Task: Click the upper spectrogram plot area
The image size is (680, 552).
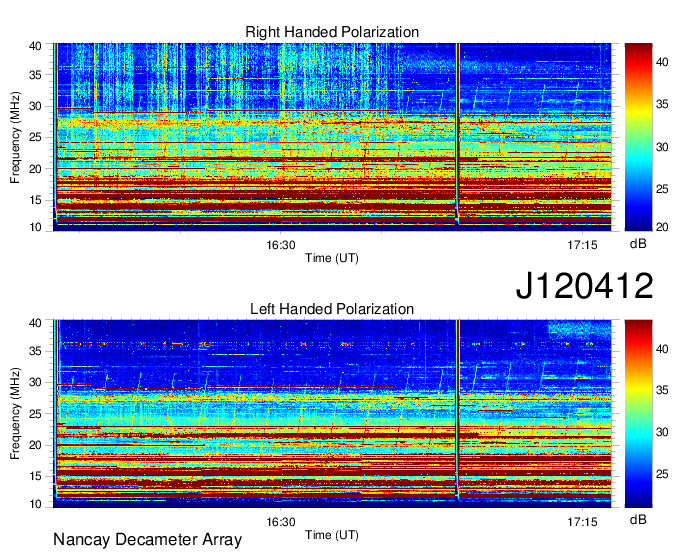Action: [332, 137]
